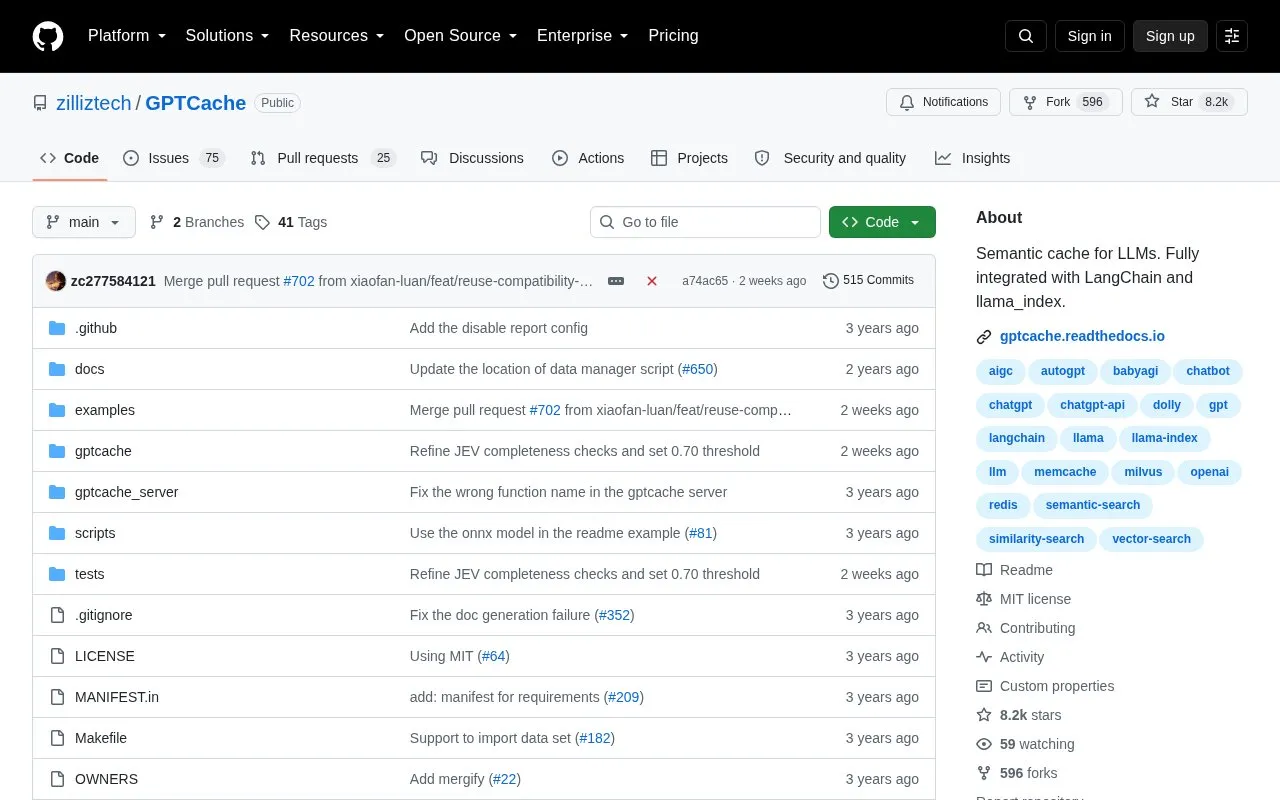Image resolution: width=1280 pixels, height=800 pixels.
Task: Click the eye icon beside 59 watching
Action: [x=984, y=744]
